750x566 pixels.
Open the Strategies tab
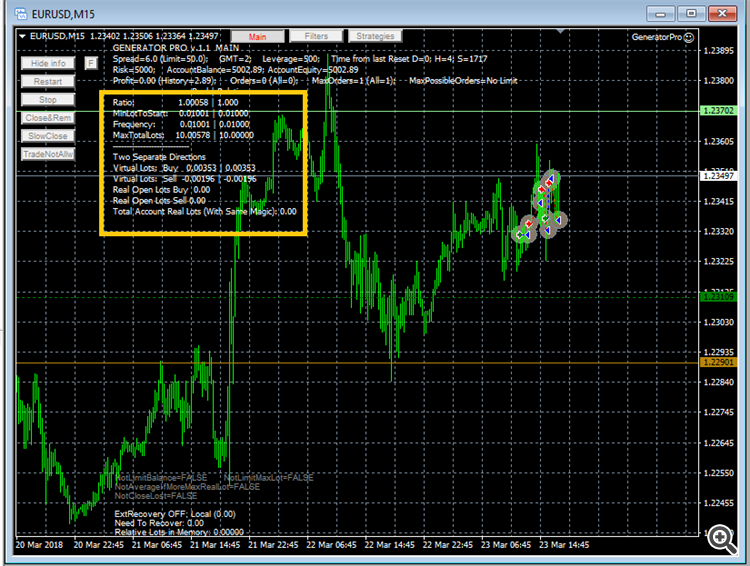tap(375, 36)
